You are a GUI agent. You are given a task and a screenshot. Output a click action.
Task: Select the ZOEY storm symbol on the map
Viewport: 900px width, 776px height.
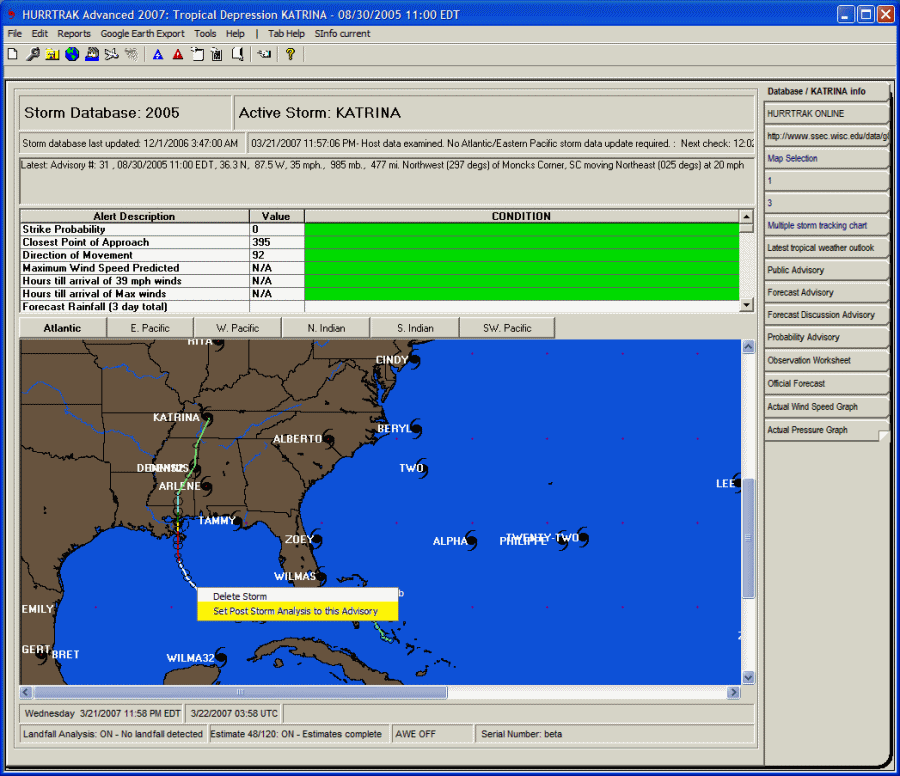point(316,540)
